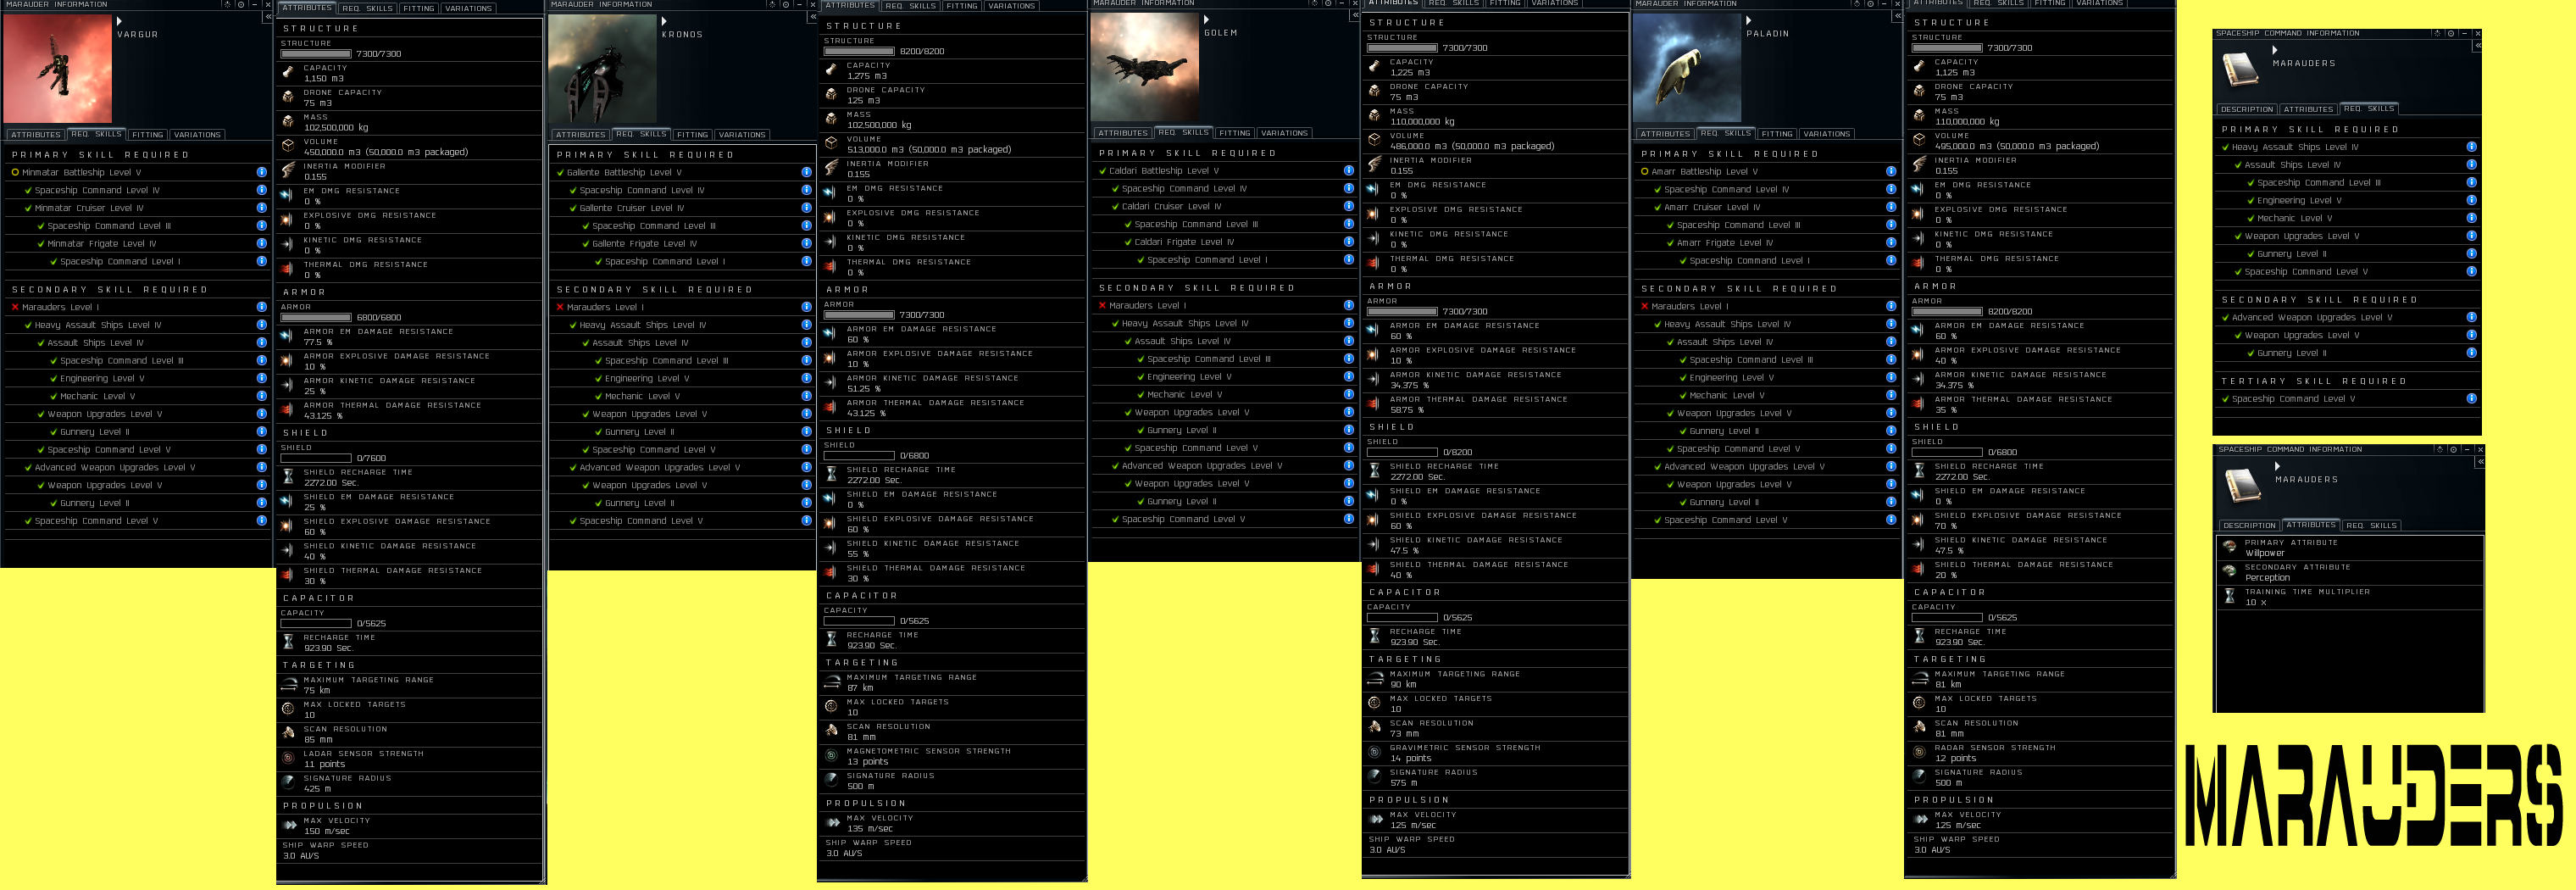2576x890 pixels.
Task: Click the armor EM resistance icon at 77.5 %
Action: pos(288,336)
